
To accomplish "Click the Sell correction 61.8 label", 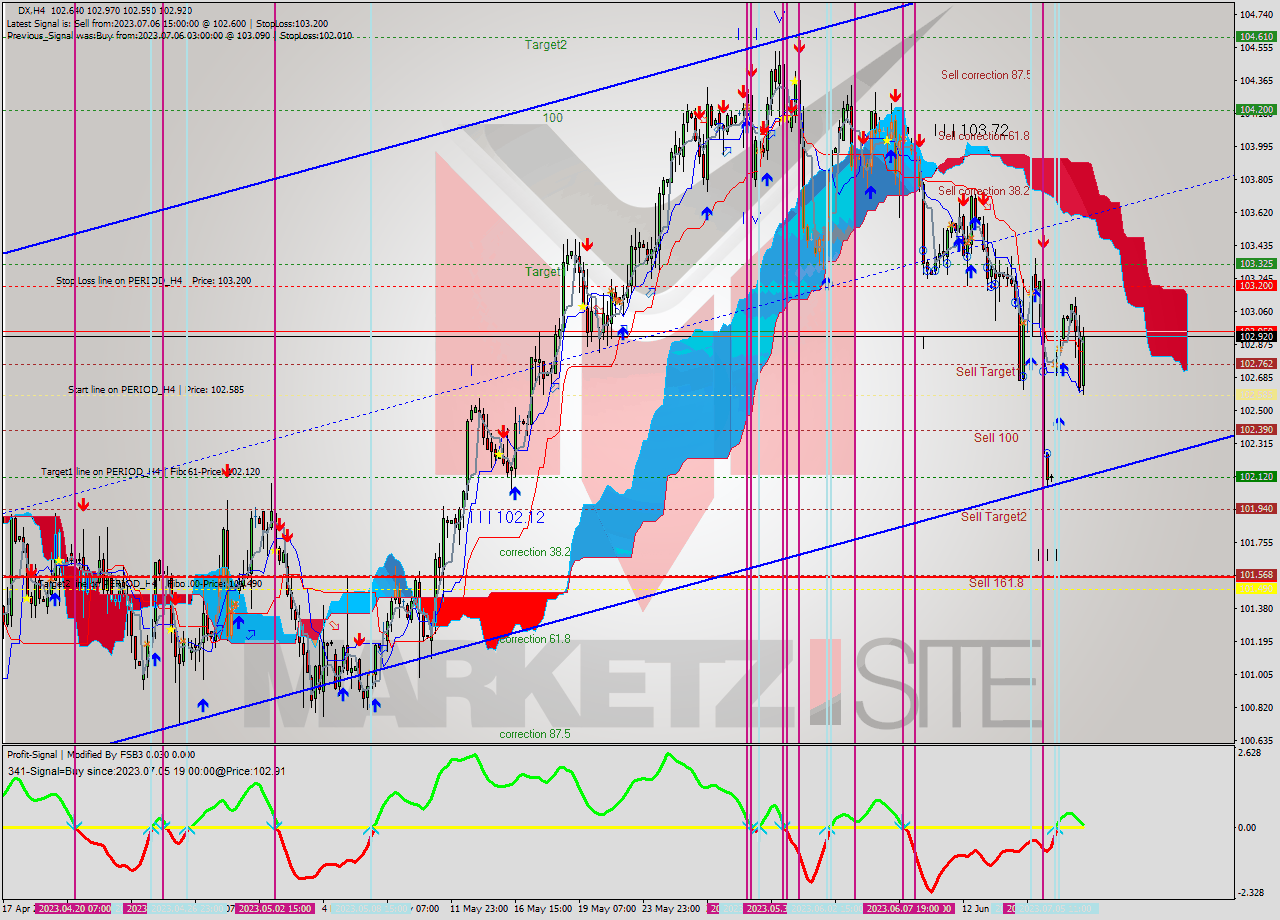I will [x=983, y=136].
